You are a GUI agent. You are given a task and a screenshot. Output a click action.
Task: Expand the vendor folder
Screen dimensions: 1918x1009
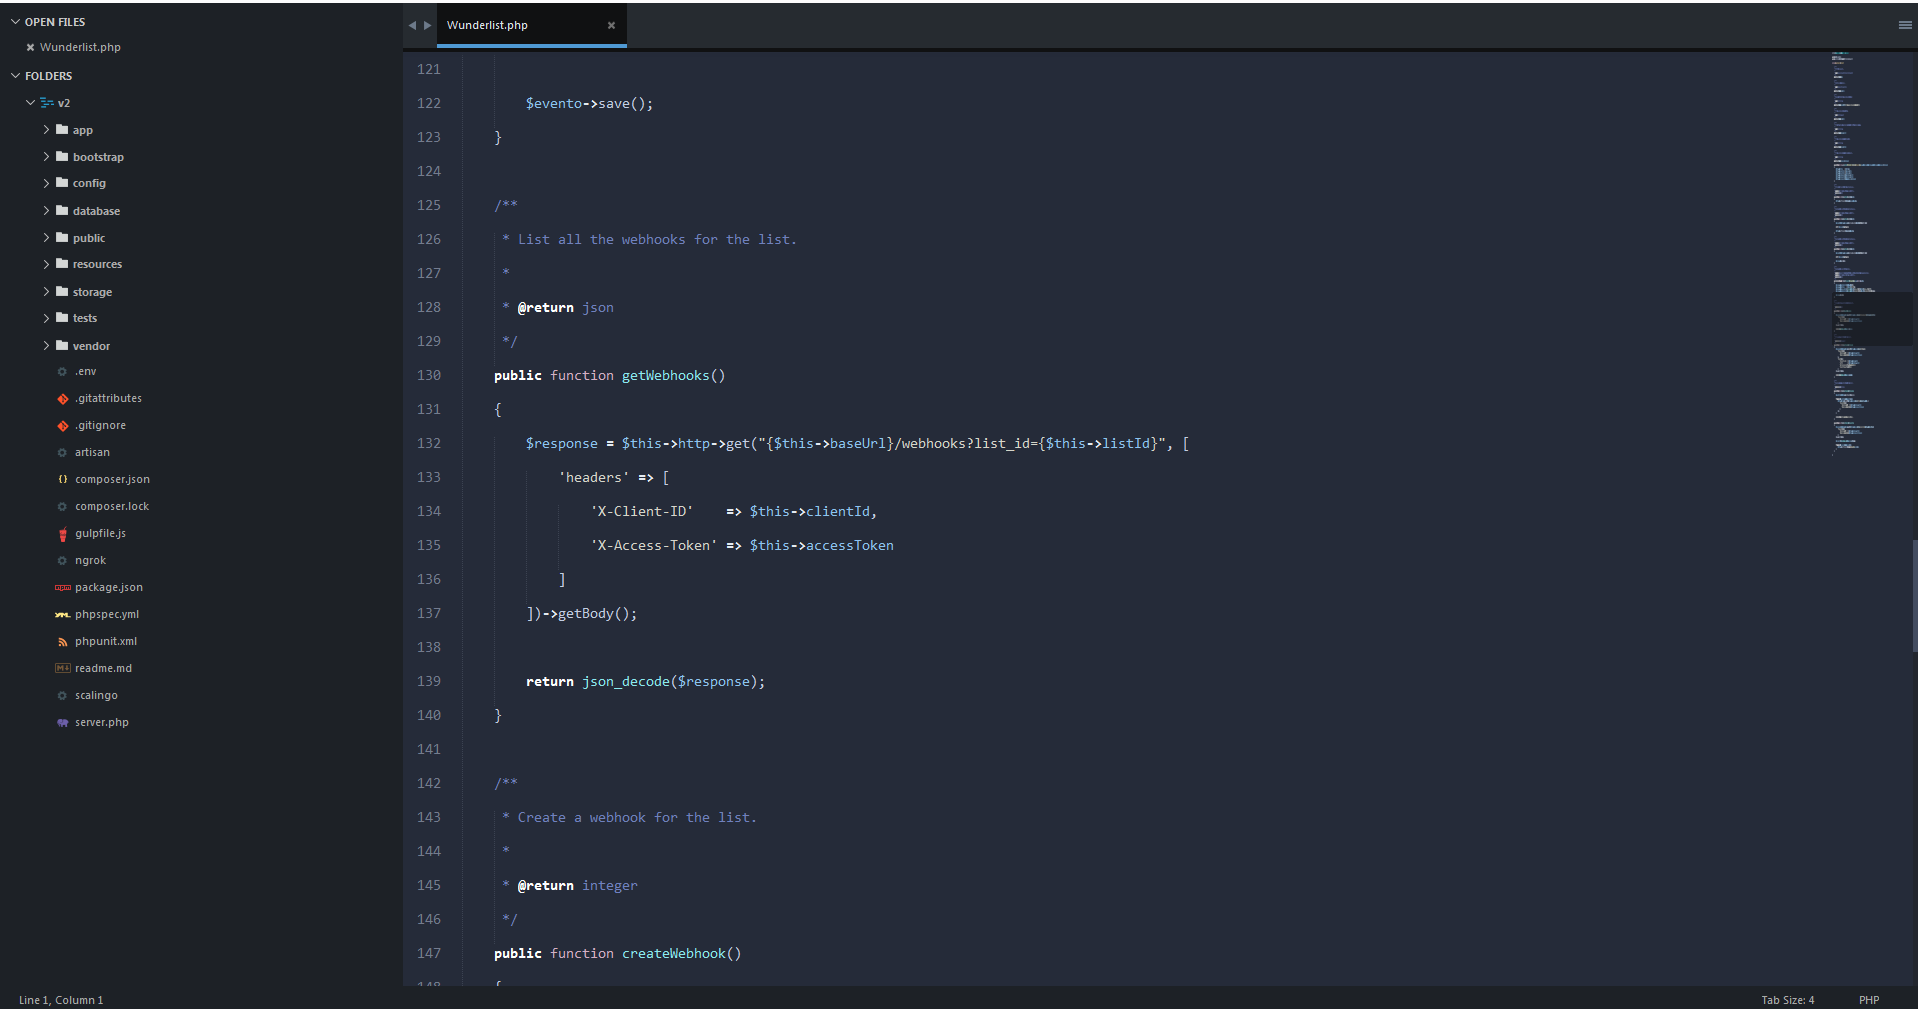(x=46, y=345)
